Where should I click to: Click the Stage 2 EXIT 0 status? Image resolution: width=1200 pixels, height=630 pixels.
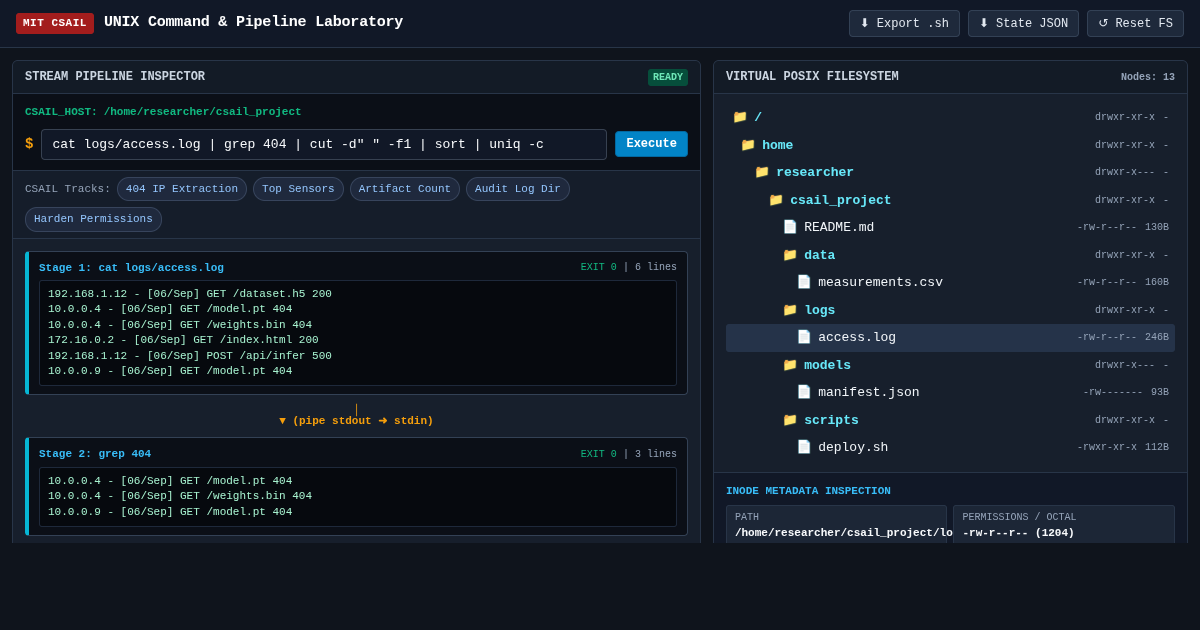pos(599,454)
